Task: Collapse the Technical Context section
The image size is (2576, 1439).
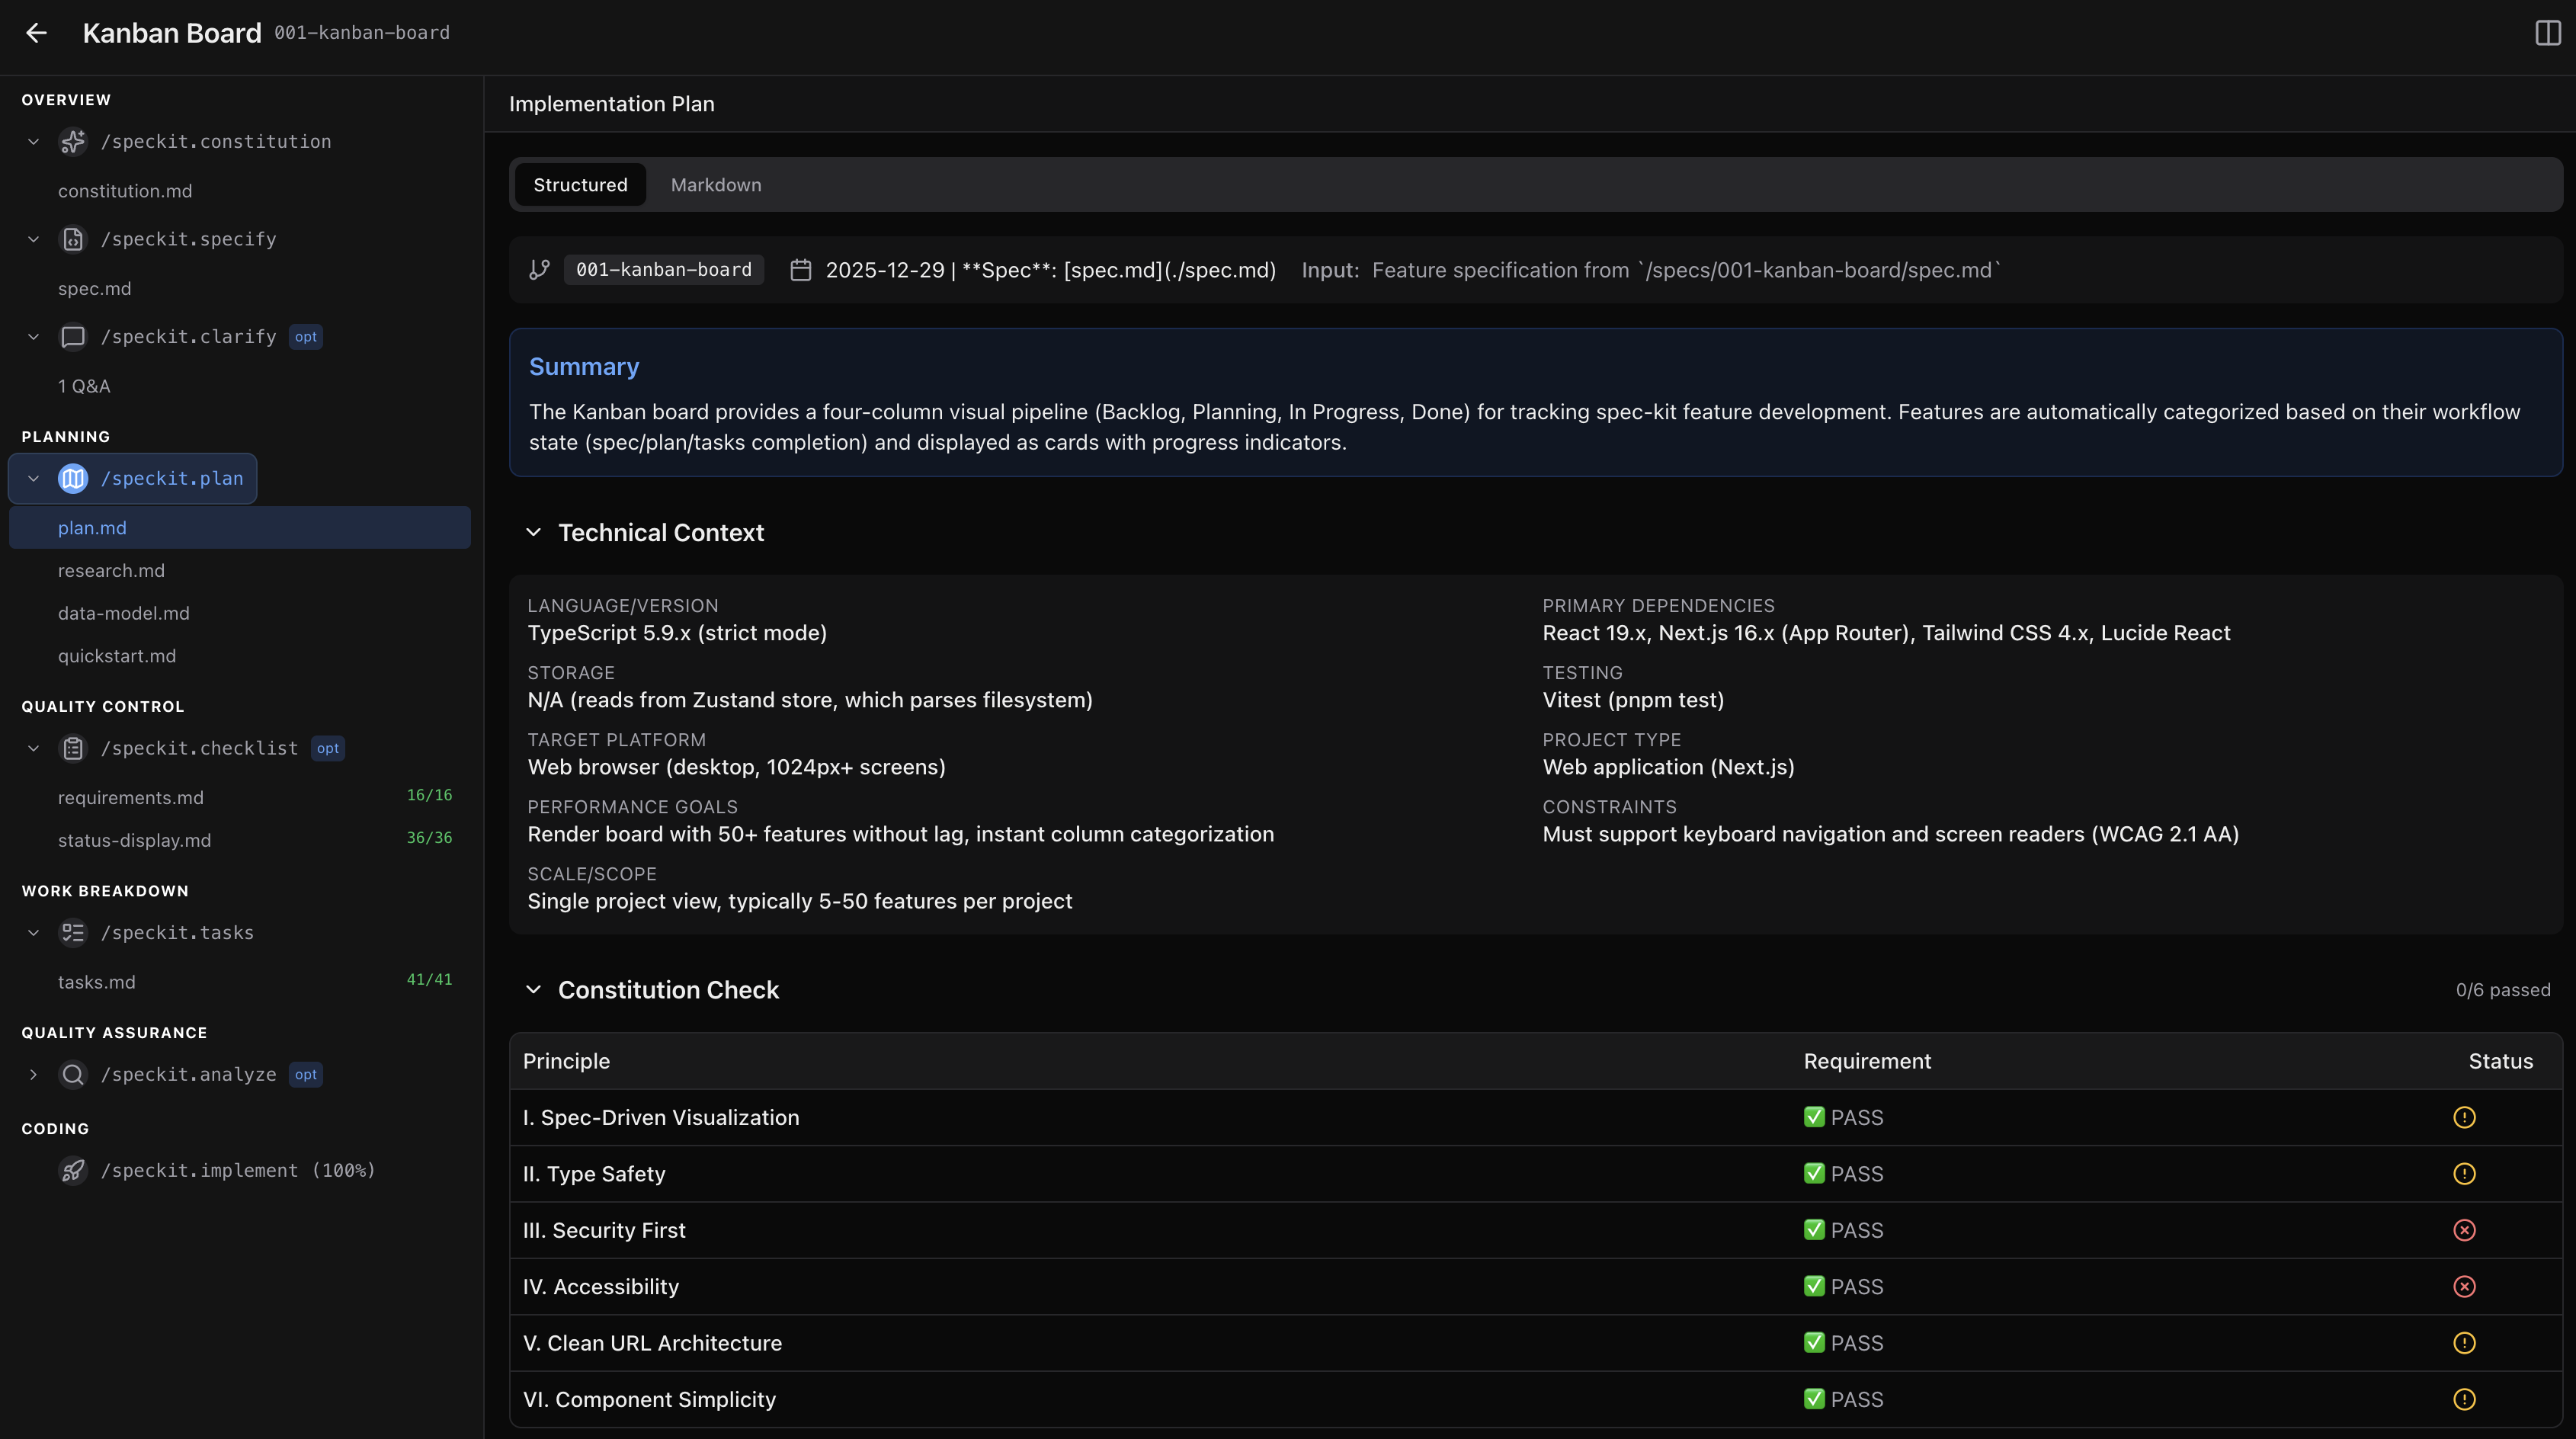Action: click(x=534, y=533)
